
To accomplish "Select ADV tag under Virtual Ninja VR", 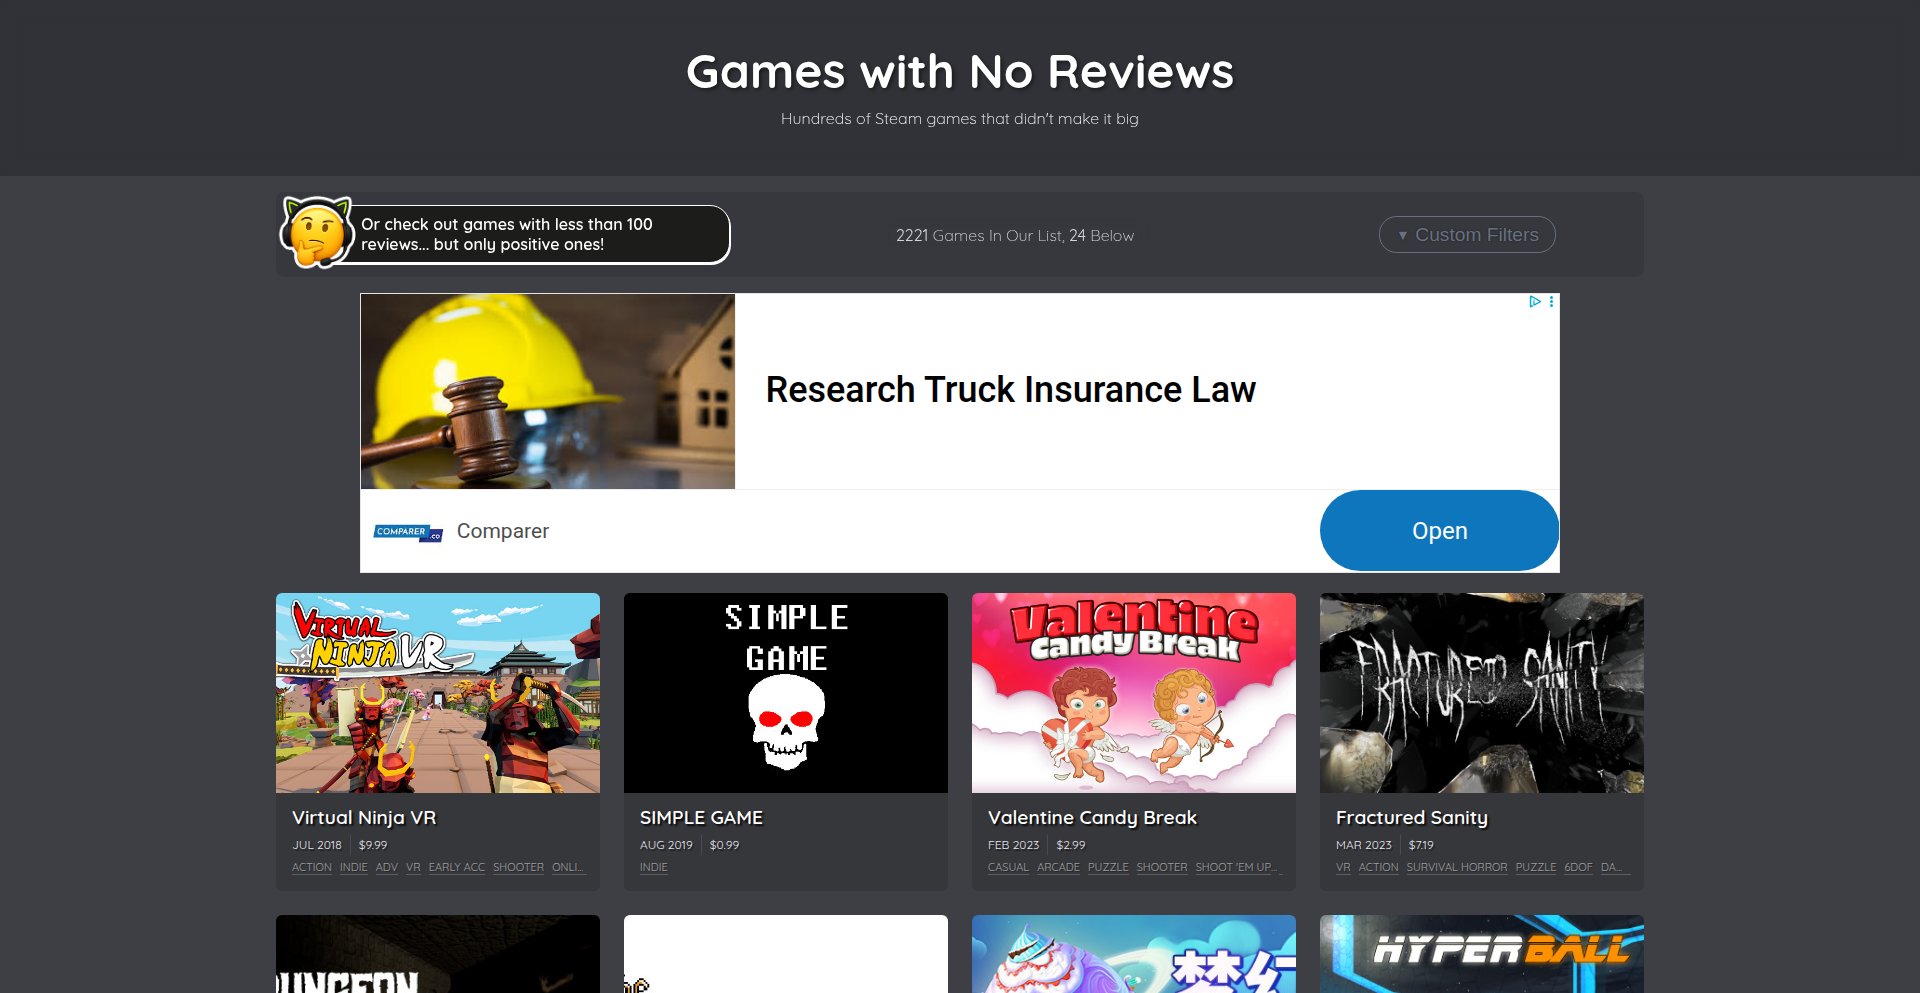I will [x=387, y=867].
